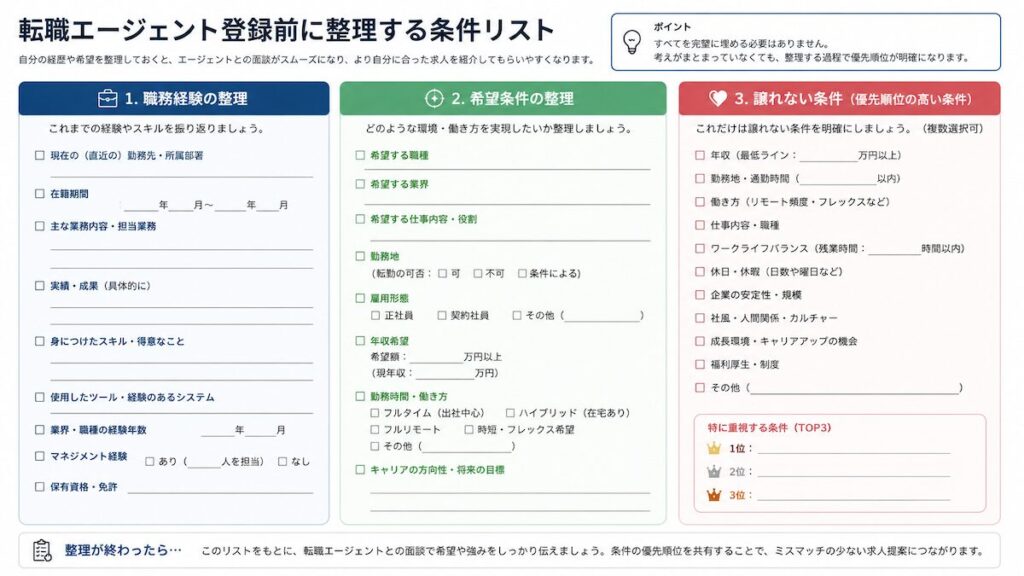Image resolution: width=1024 pixels, height=576 pixels.
Task: Tick the 正社員 option
Action: pyautogui.click(x=375, y=315)
